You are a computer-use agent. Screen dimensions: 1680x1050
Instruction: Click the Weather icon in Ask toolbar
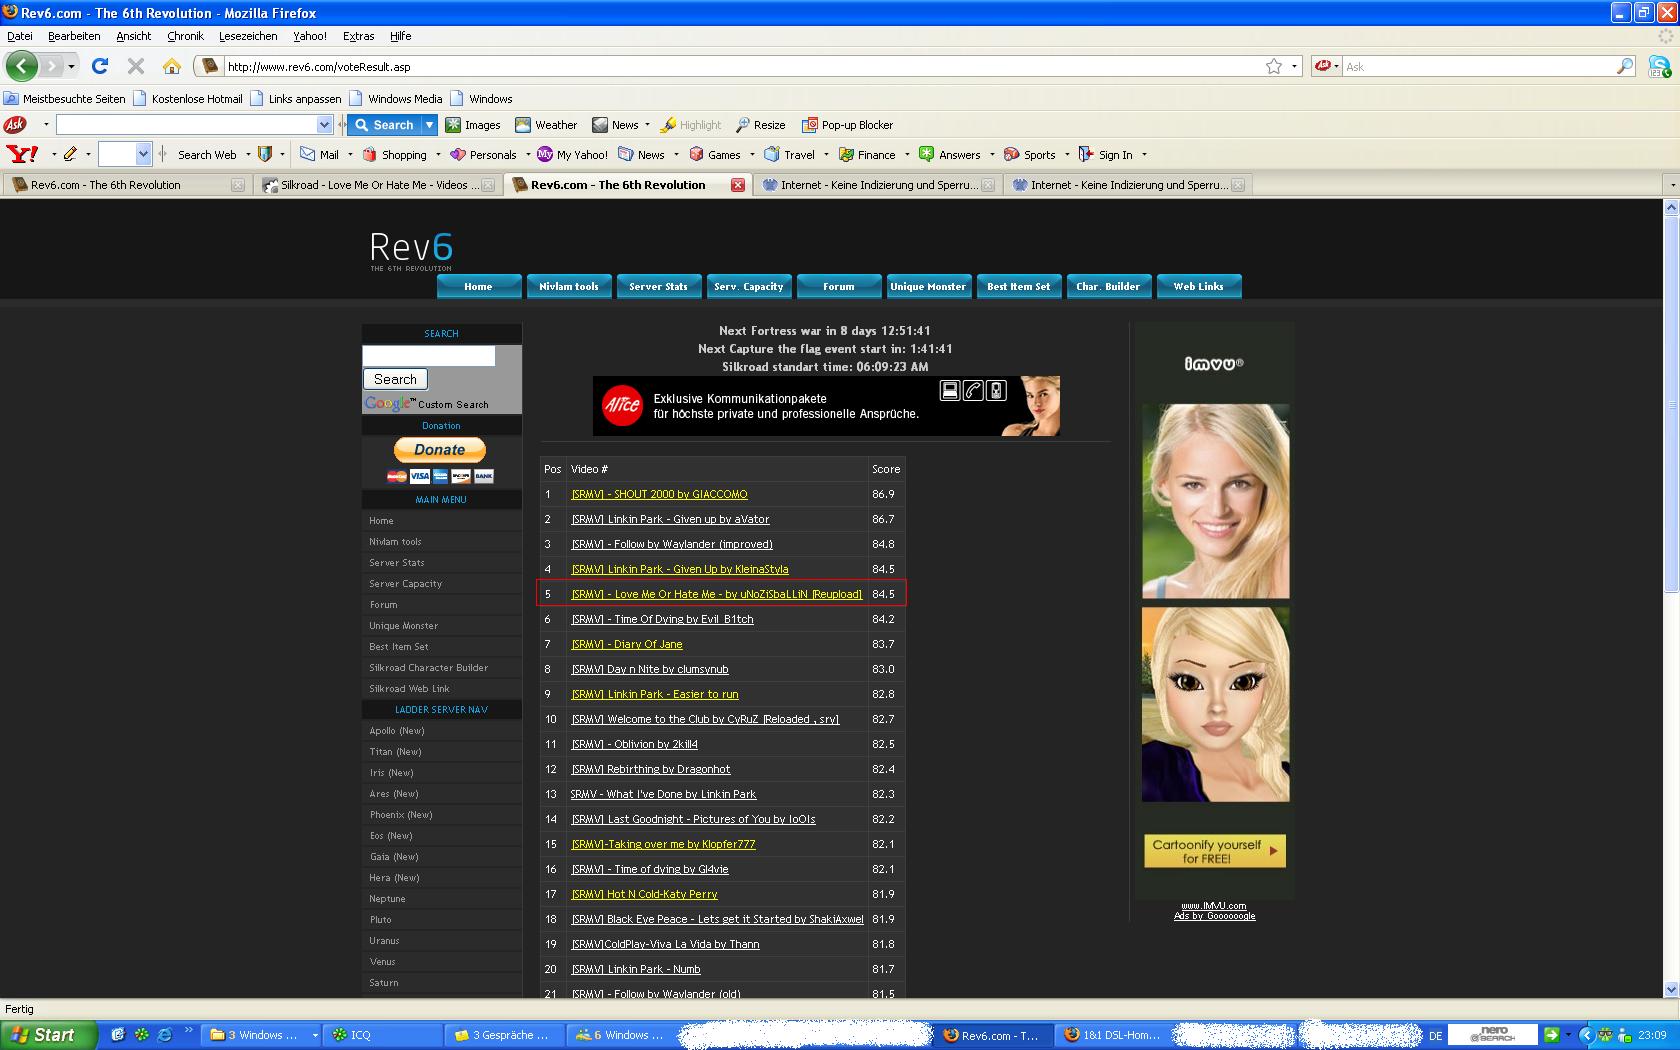point(523,125)
